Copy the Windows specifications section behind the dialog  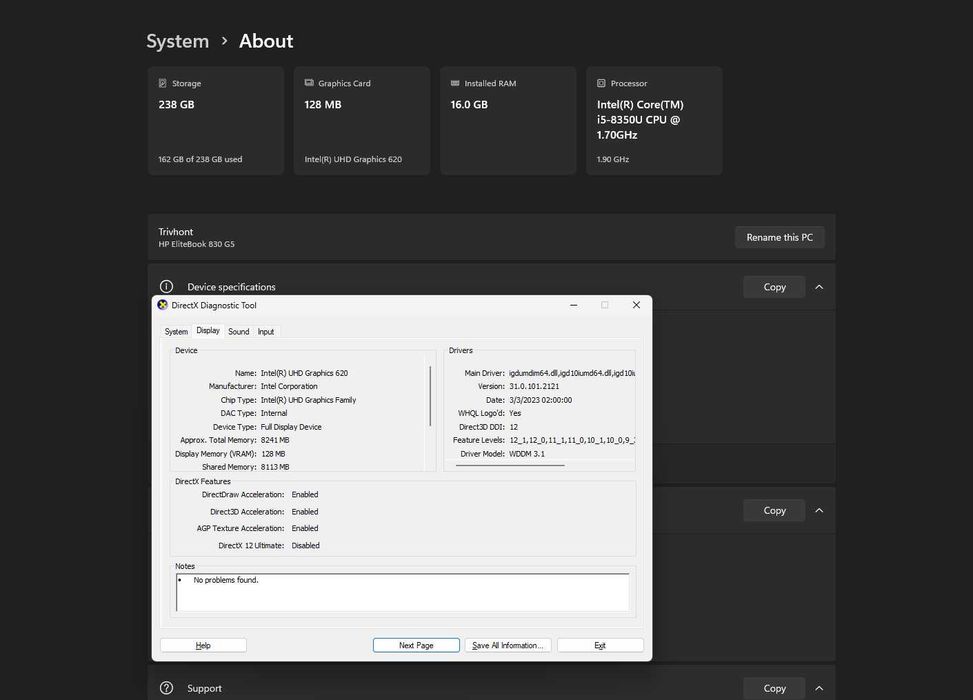click(774, 511)
